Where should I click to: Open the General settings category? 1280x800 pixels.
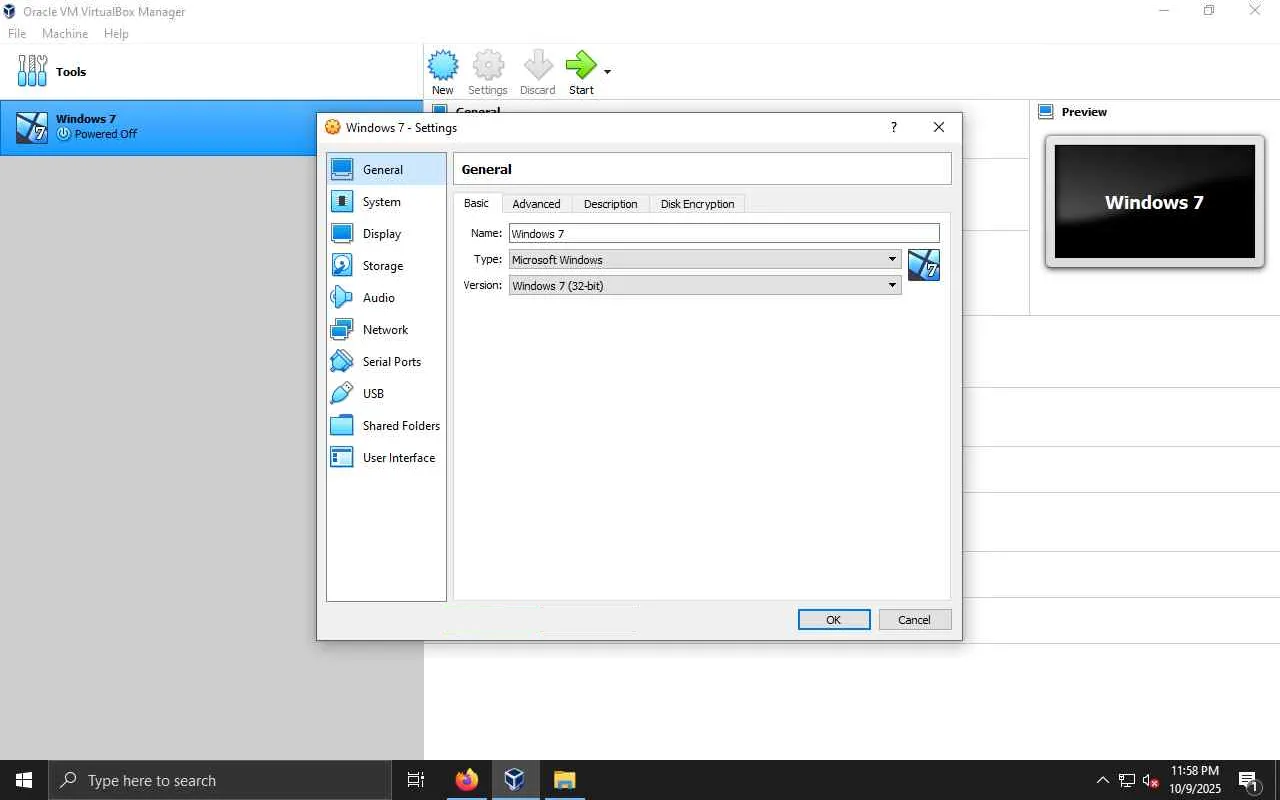(386, 170)
